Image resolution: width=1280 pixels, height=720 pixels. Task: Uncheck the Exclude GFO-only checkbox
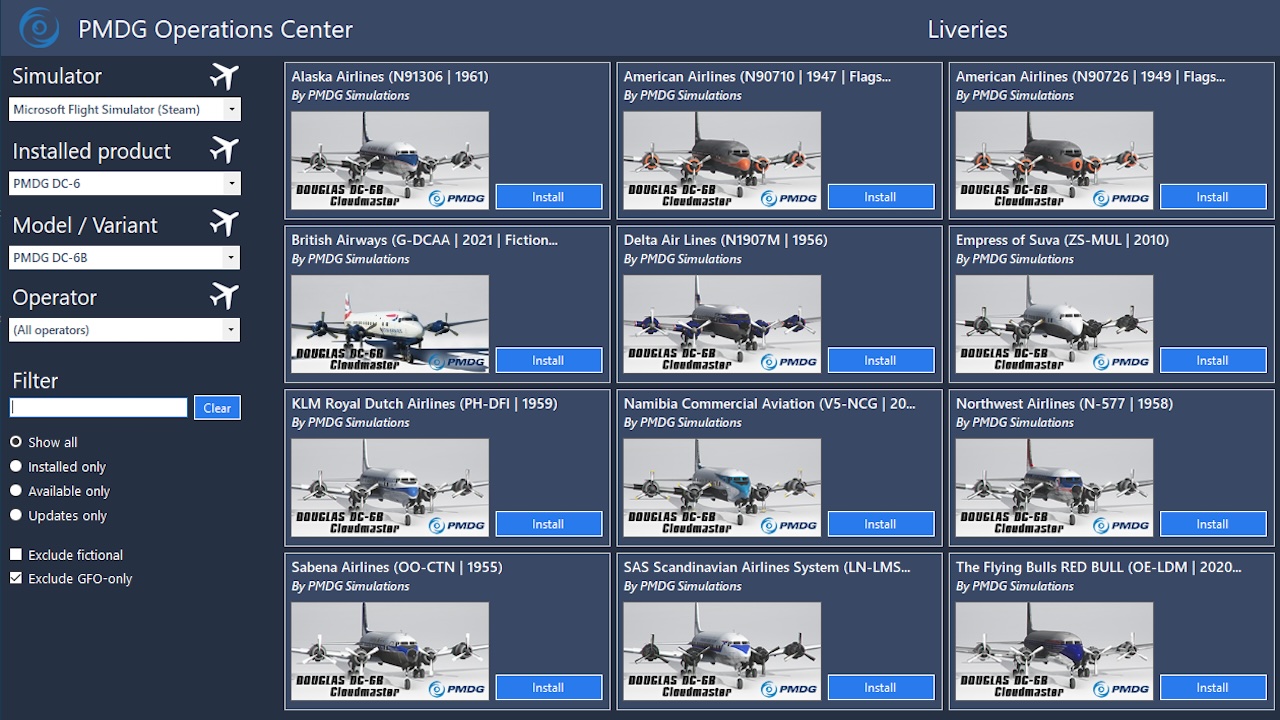click(x=16, y=578)
